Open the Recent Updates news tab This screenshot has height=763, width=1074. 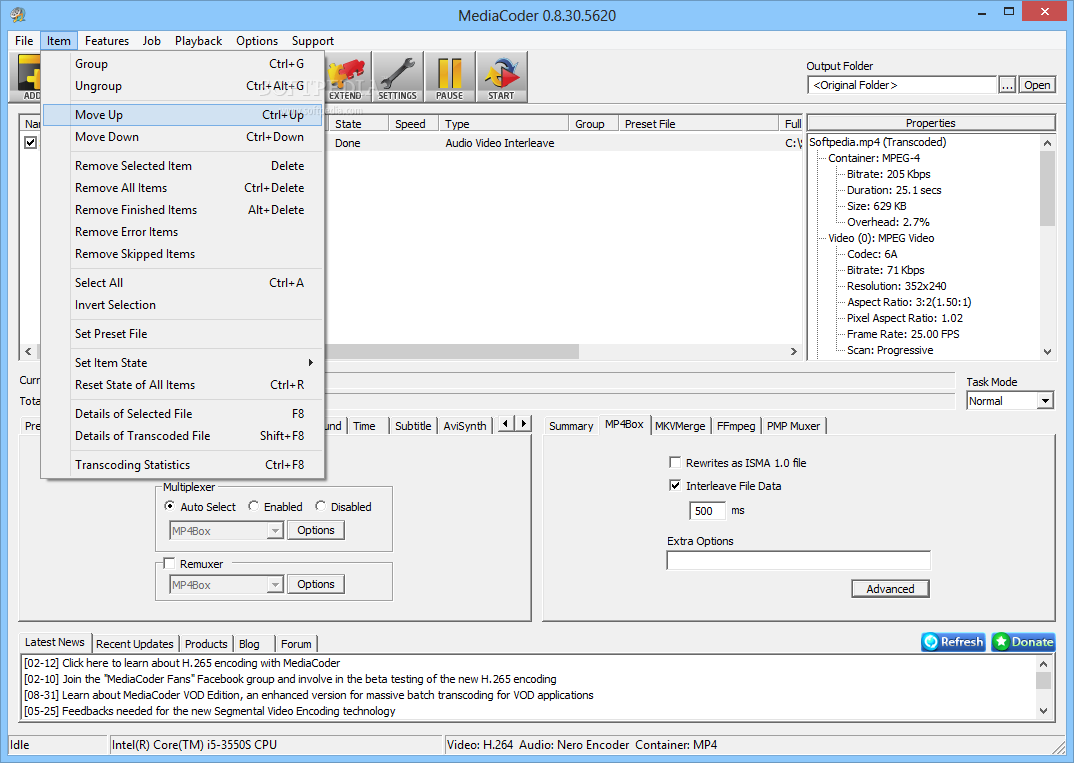tap(135, 643)
